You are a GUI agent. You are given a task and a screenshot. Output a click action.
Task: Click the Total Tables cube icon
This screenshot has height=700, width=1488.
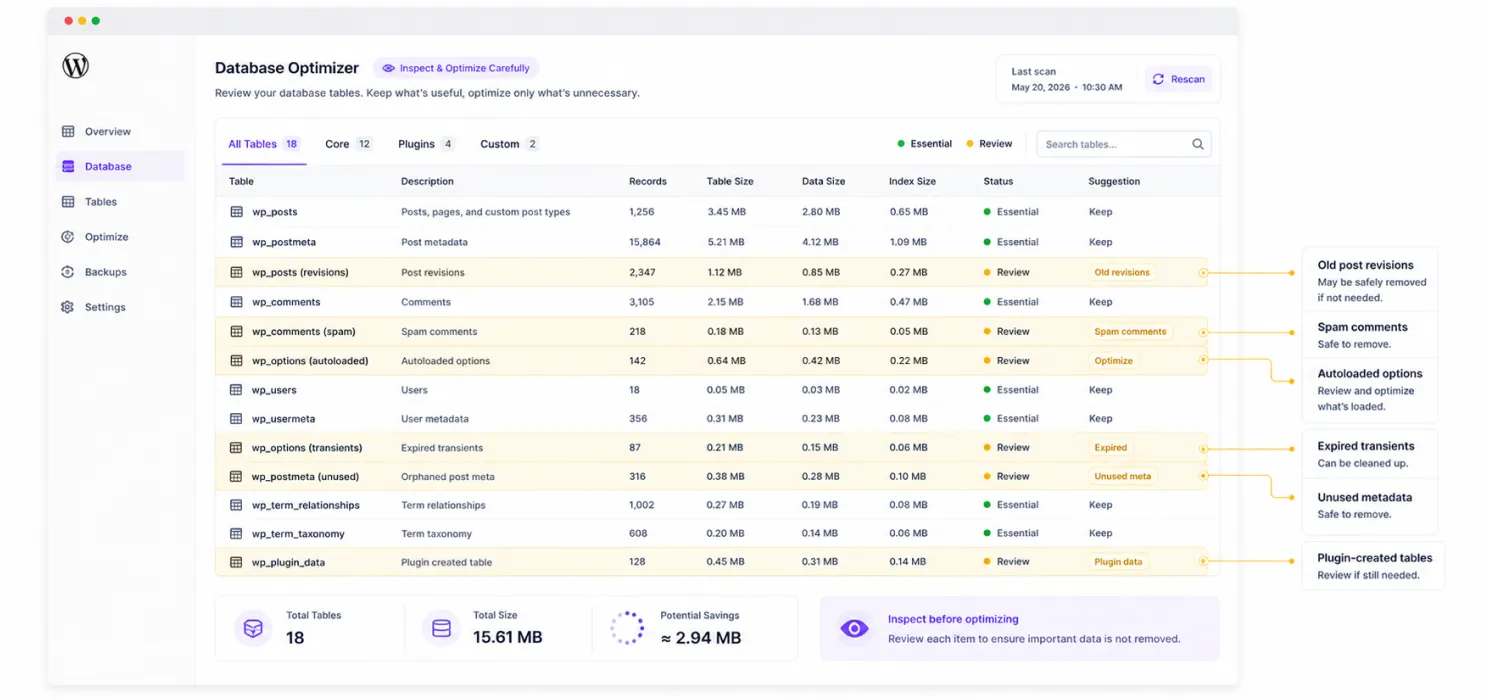pyautogui.click(x=253, y=628)
